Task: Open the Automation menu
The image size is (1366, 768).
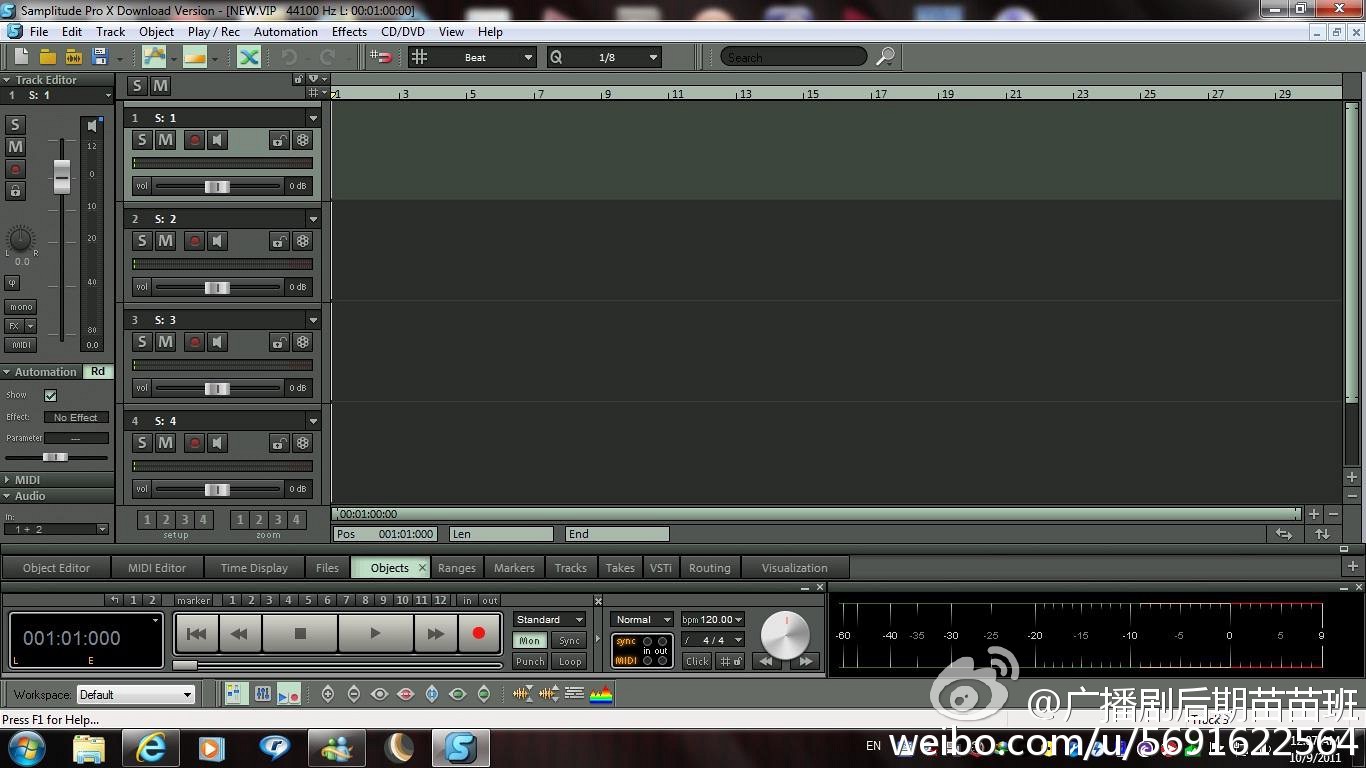Action: point(285,31)
